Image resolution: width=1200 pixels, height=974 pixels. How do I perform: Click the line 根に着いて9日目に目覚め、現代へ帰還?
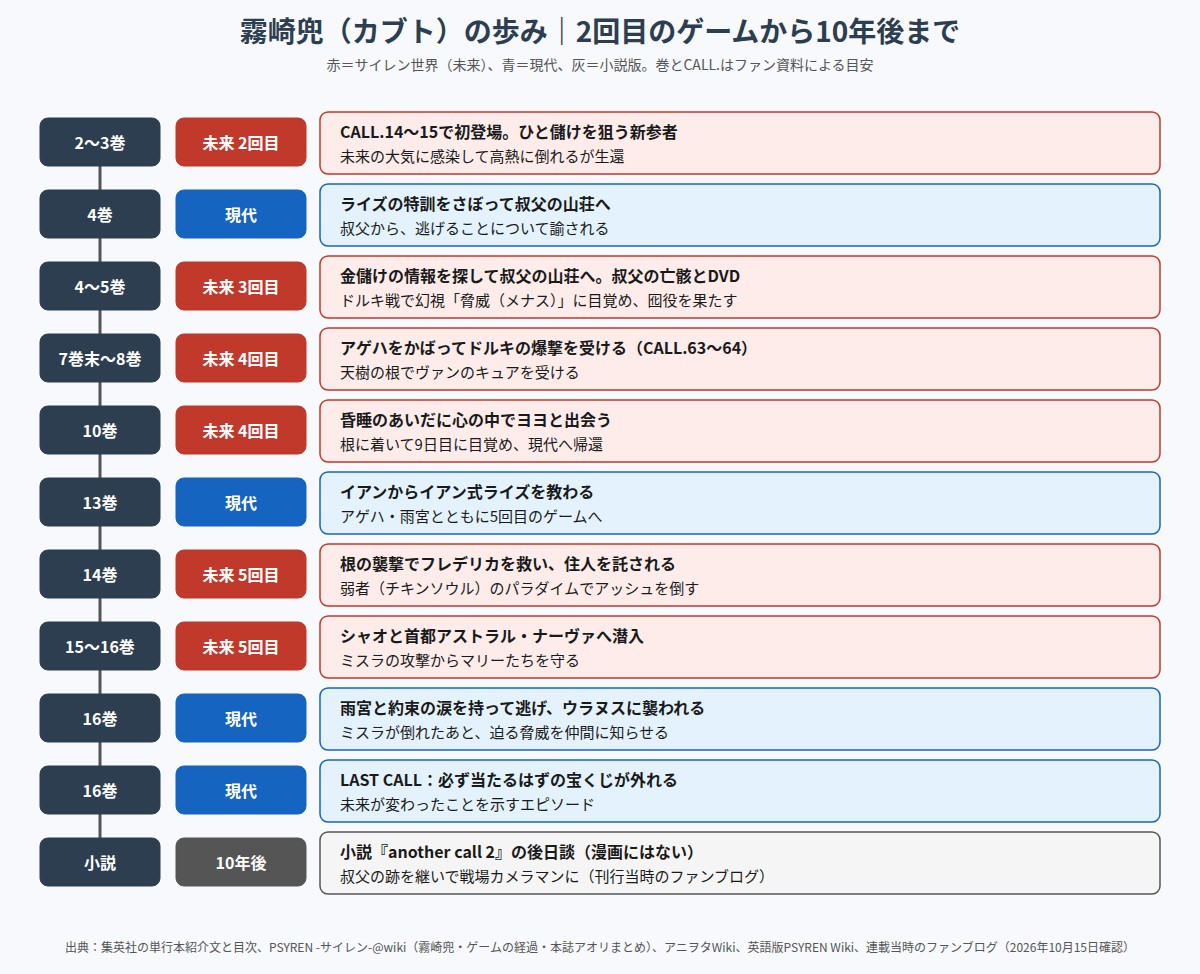pos(471,444)
